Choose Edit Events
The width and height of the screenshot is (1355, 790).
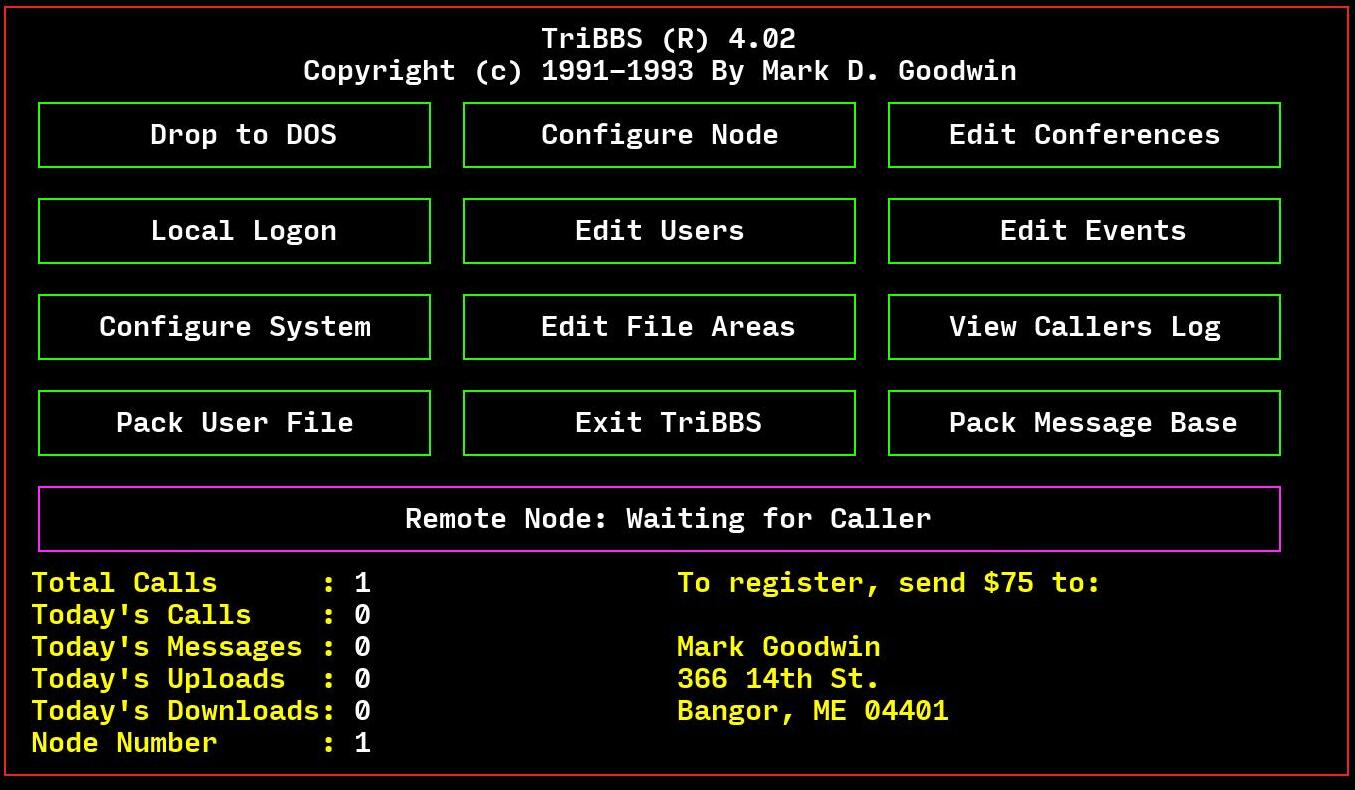[x=1084, y=231]
